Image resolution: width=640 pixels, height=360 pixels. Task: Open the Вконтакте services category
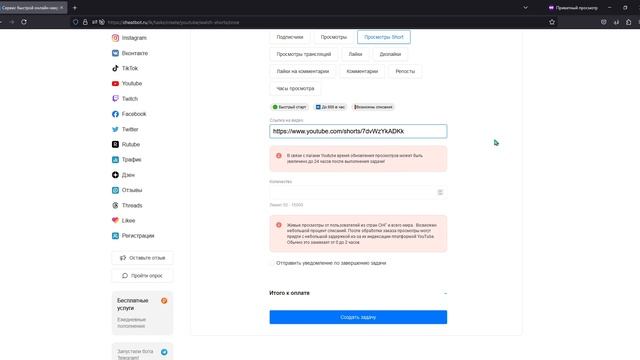click(130, 53)
